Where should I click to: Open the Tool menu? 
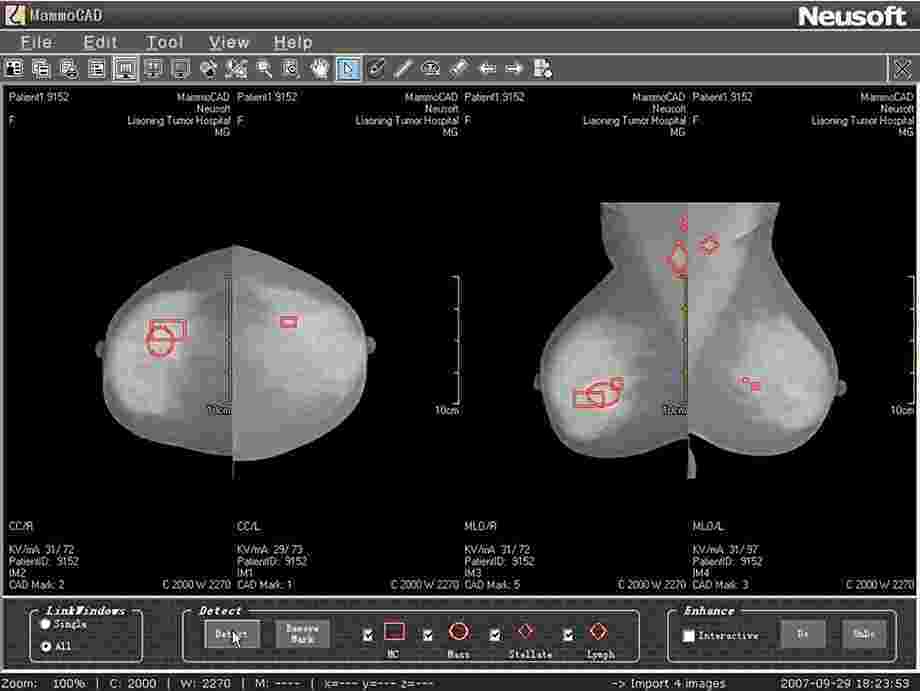coord(165,42)
